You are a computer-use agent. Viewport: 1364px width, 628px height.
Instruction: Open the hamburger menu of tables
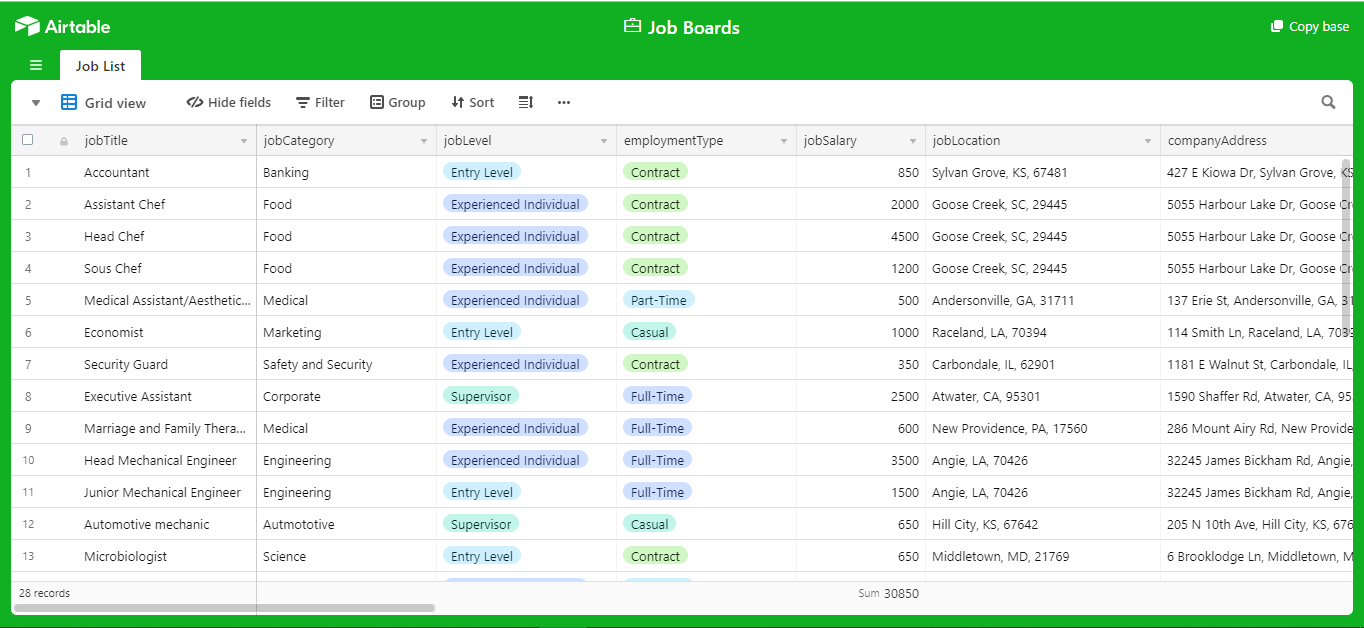click(x=36, y=66)
